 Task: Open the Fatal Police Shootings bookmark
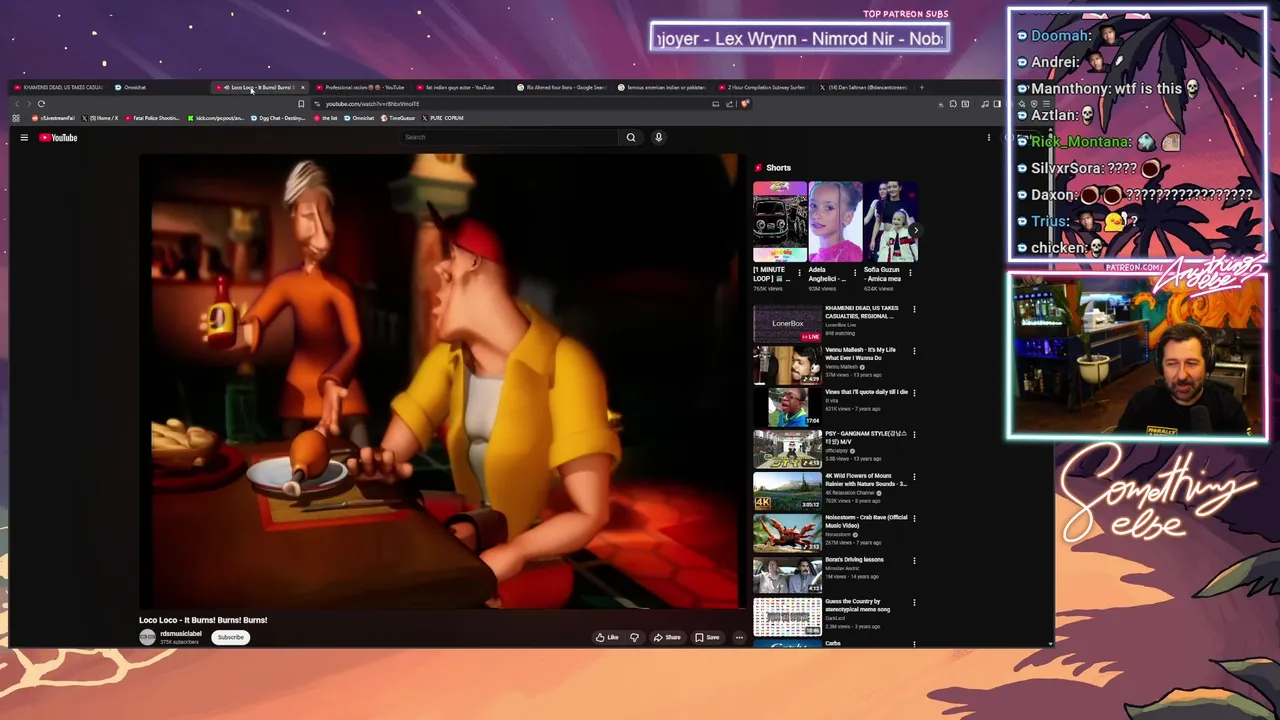click(x=152, y=118)
